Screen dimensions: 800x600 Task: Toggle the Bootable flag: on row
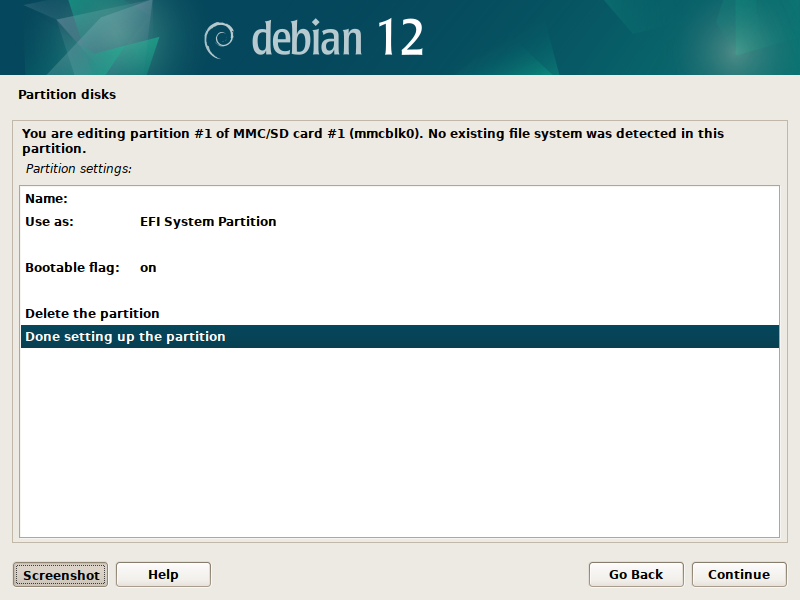pos(400,267)
